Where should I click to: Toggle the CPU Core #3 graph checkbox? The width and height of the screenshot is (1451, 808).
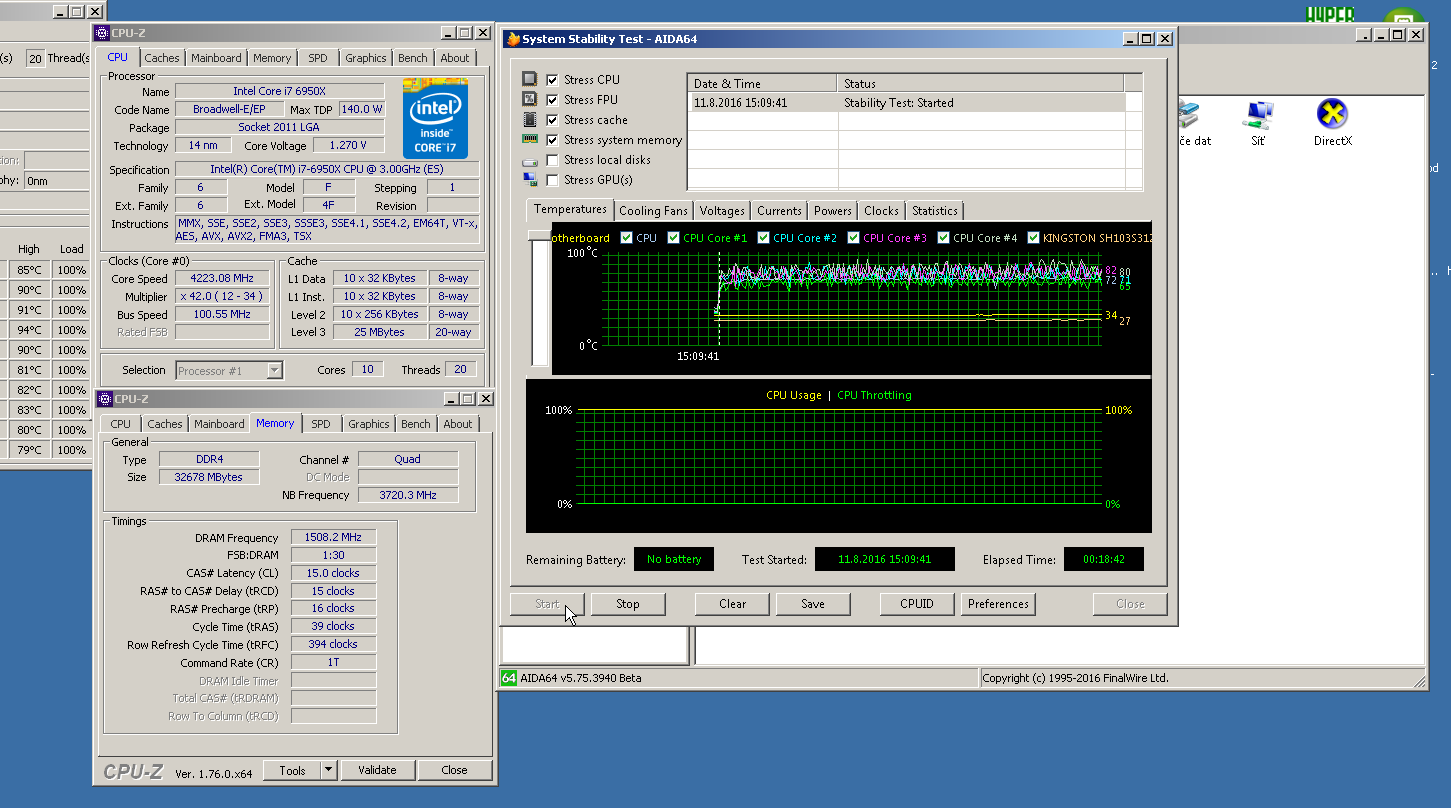[x=853, y=238]
